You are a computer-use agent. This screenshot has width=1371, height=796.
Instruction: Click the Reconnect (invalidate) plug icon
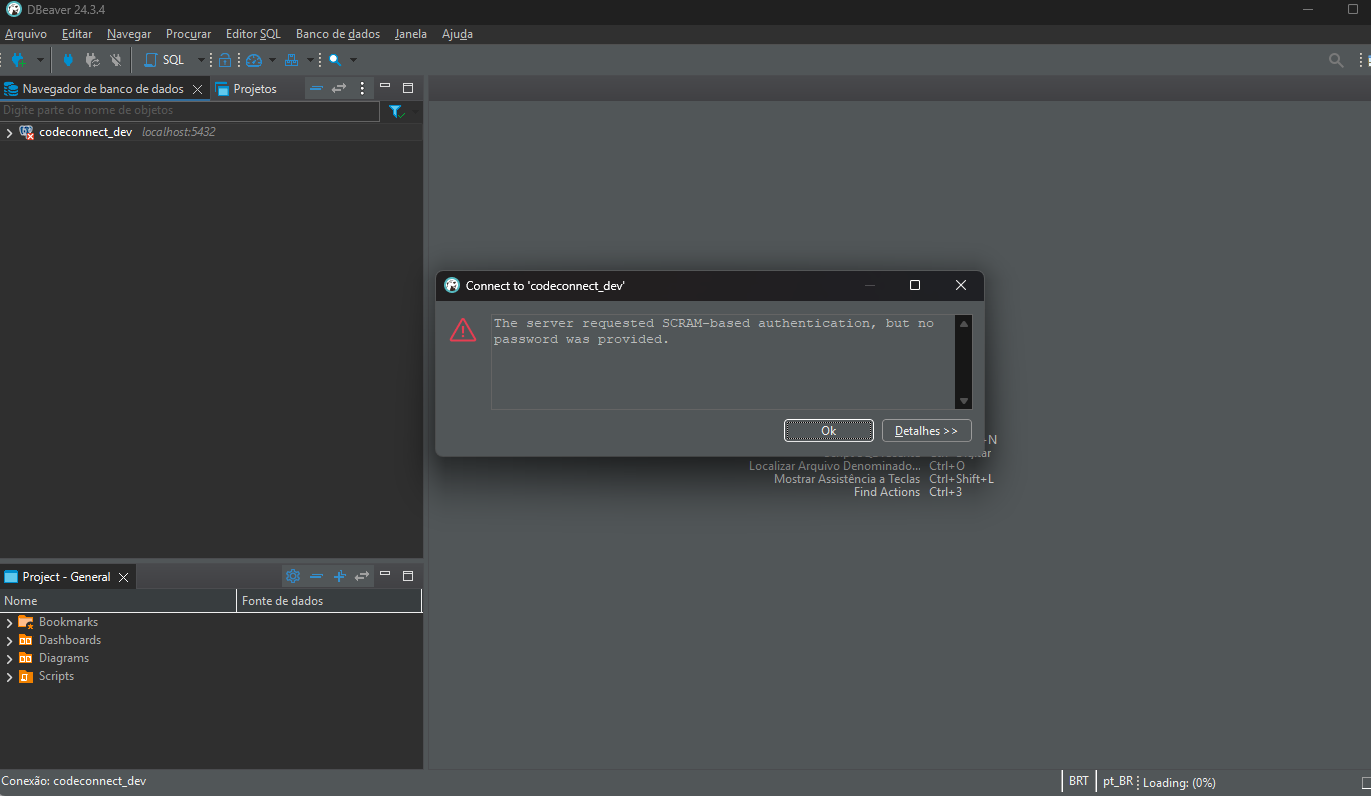coord(92,60)
